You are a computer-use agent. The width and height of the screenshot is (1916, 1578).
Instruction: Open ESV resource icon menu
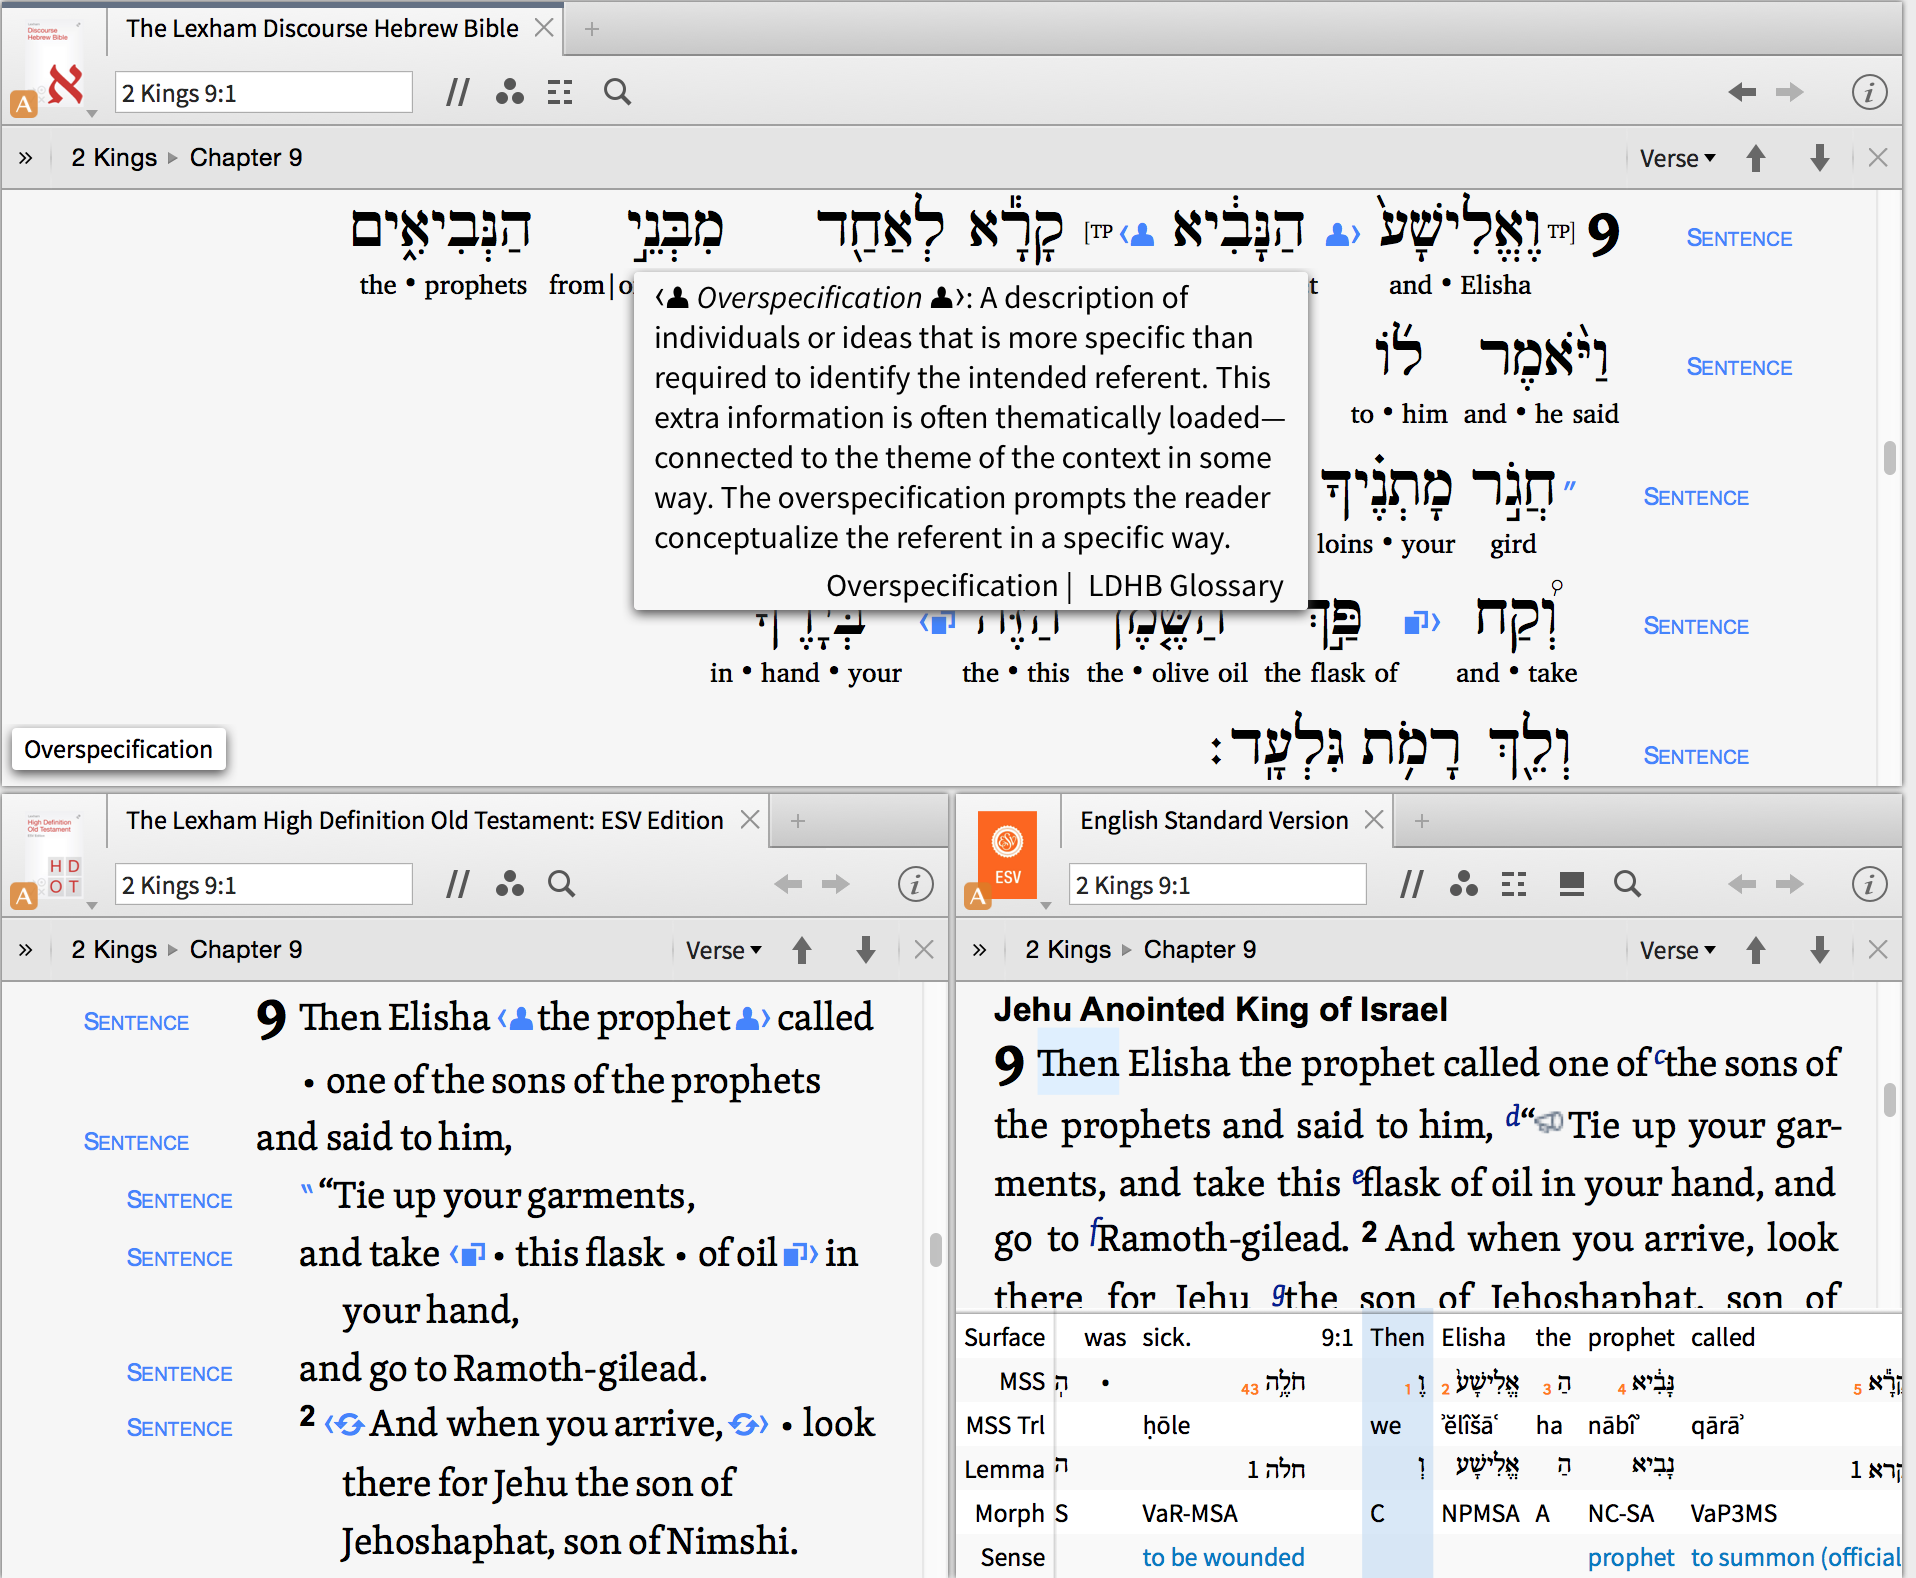(1008, 860)
